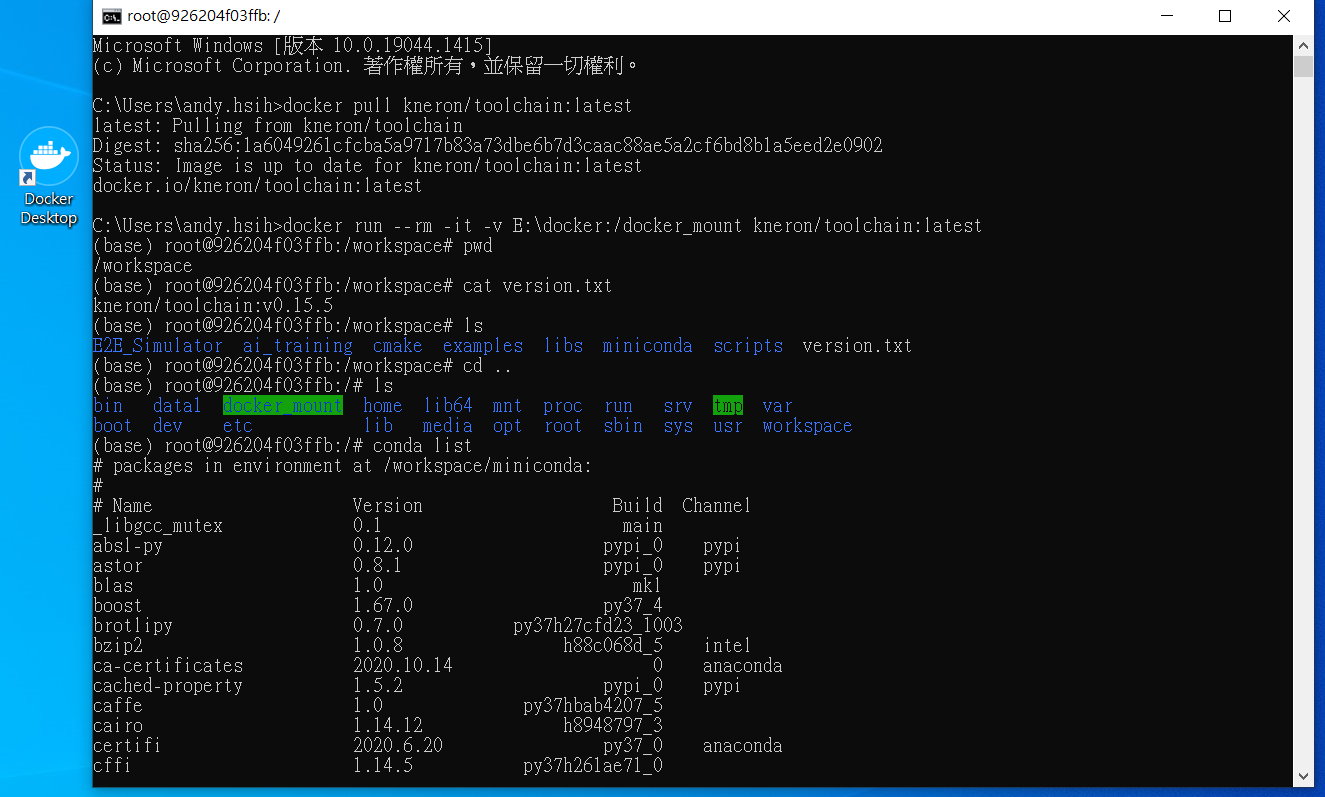Click the 'libs' directory name
Screen dimensions: 1325x797
coord(563,345)
